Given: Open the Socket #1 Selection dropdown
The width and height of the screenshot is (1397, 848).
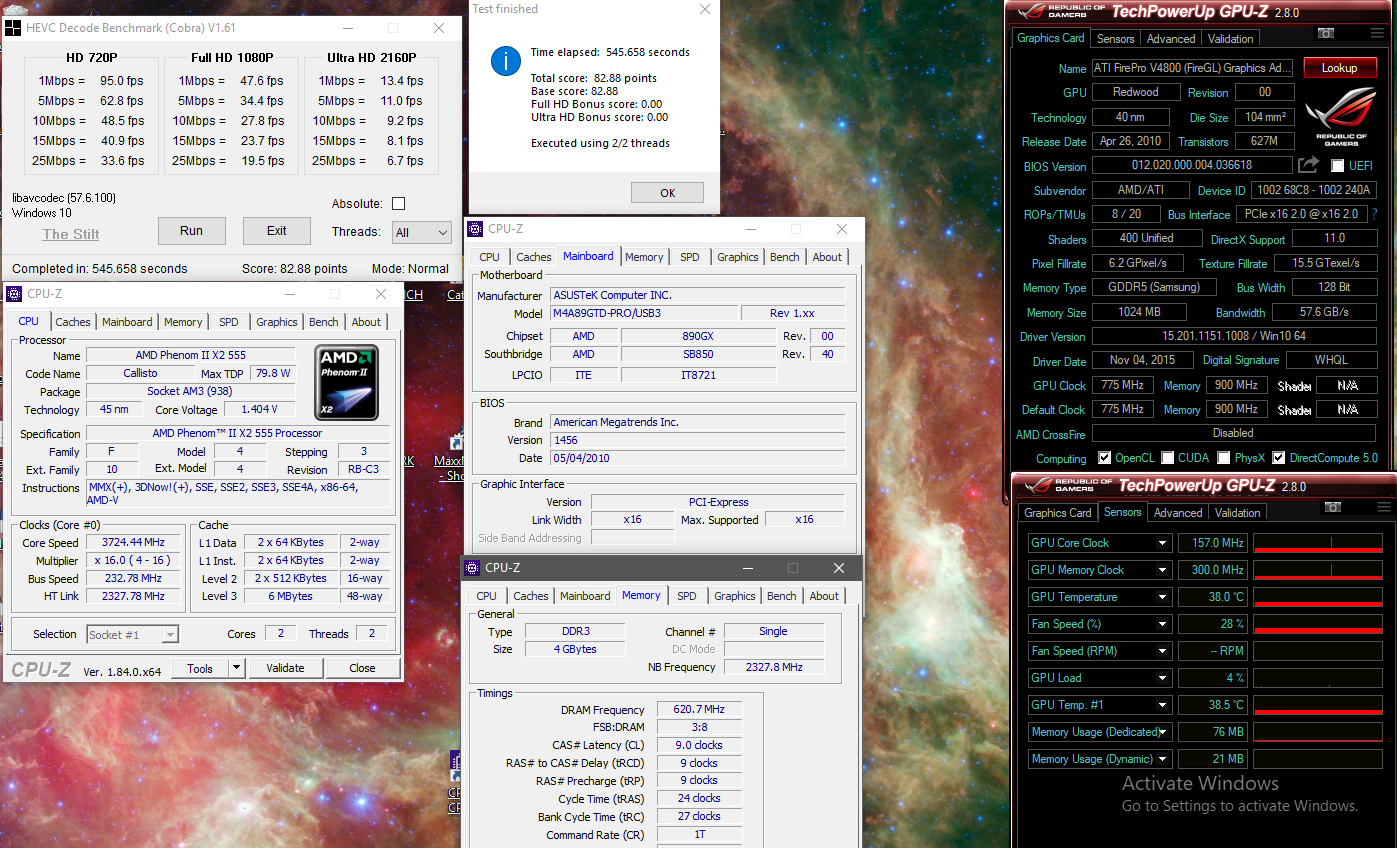Looking at the screenshot, I should coord(133,634).
